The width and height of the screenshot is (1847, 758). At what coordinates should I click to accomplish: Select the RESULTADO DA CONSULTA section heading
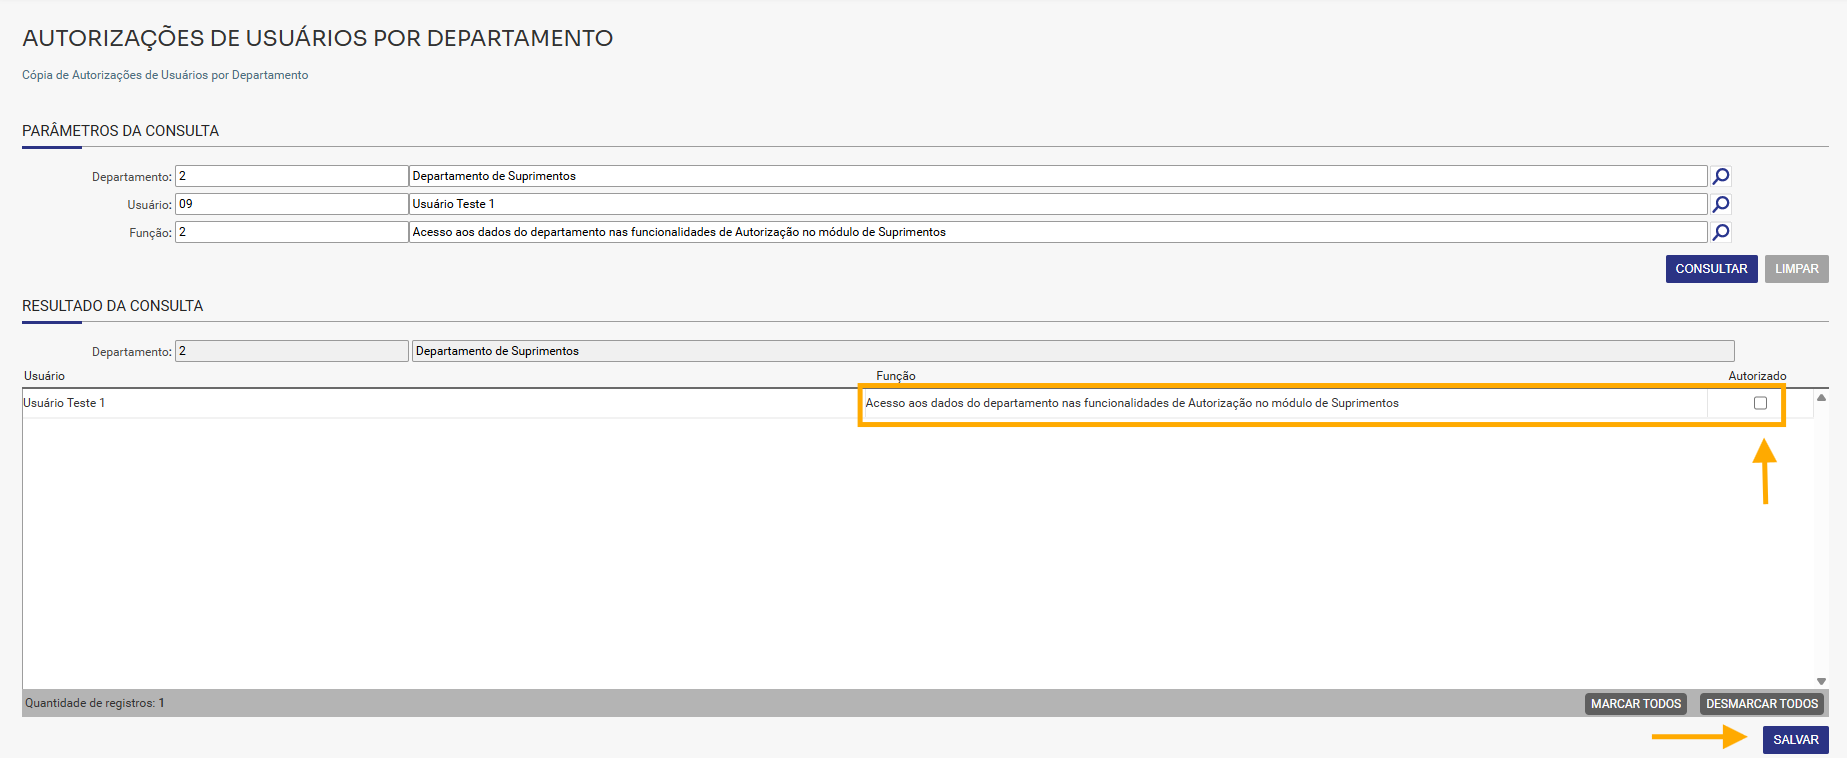pos(112,306)
